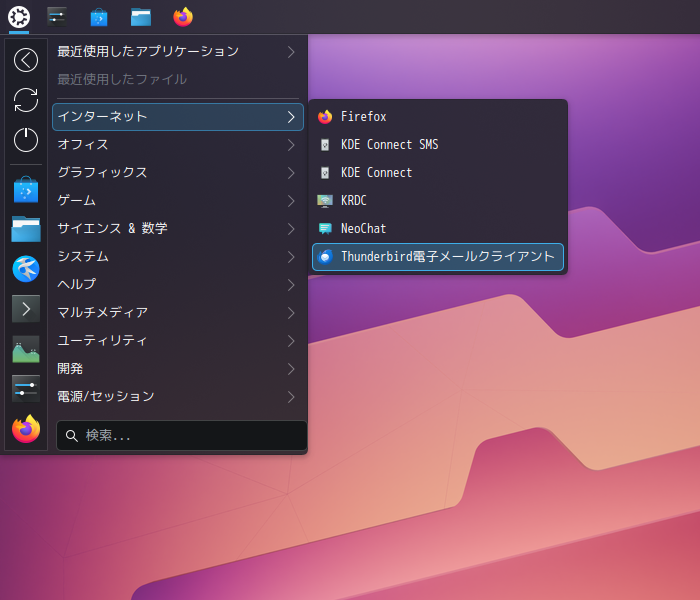Launch Firefox from the Internet submenu
The image size is (700, 600).
point(438,117)
